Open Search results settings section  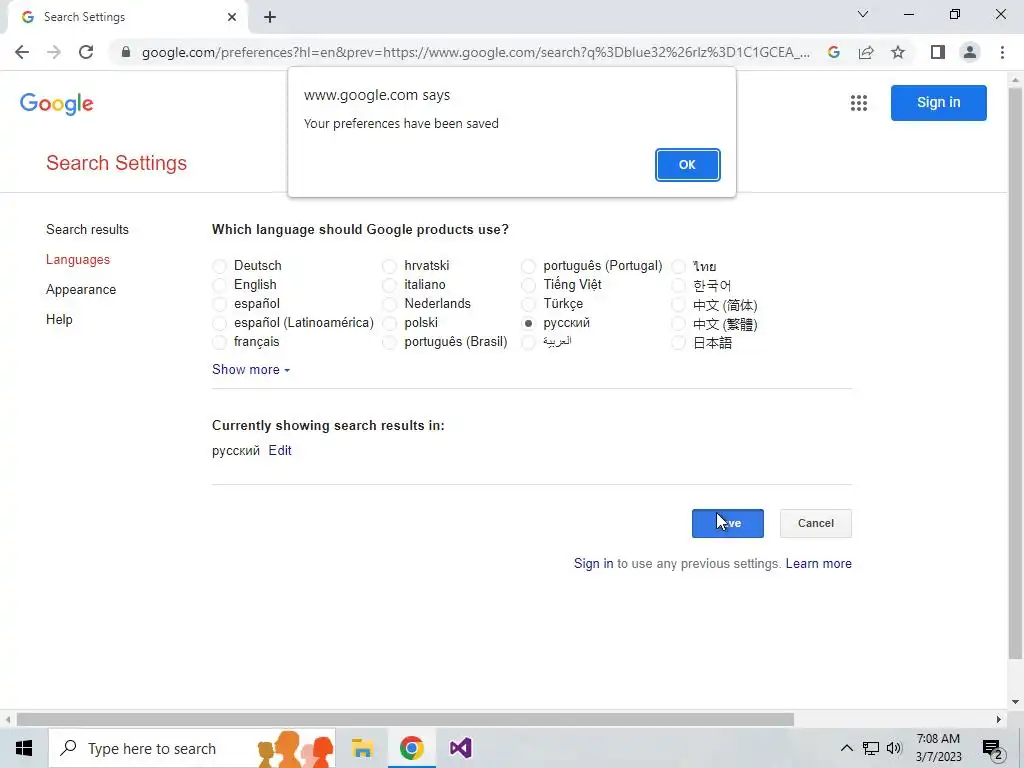tap(88, 229)
